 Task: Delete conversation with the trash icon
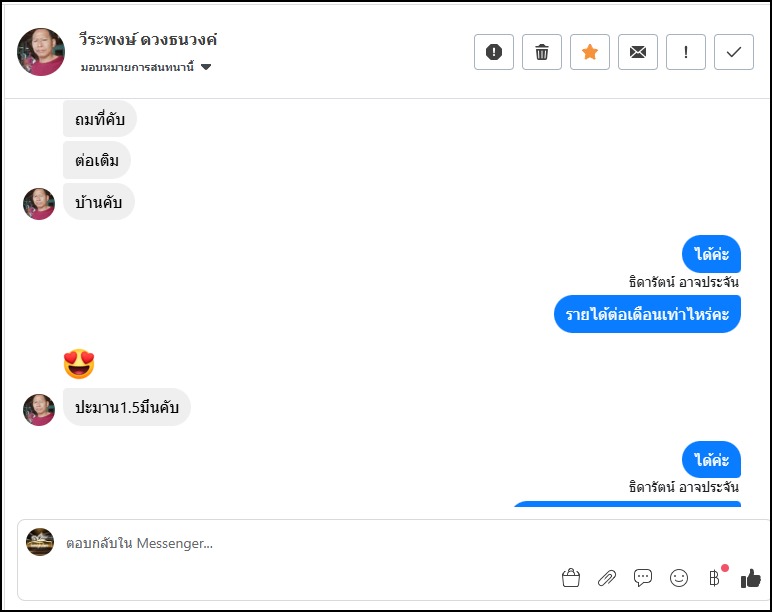(x=542, y=53)
